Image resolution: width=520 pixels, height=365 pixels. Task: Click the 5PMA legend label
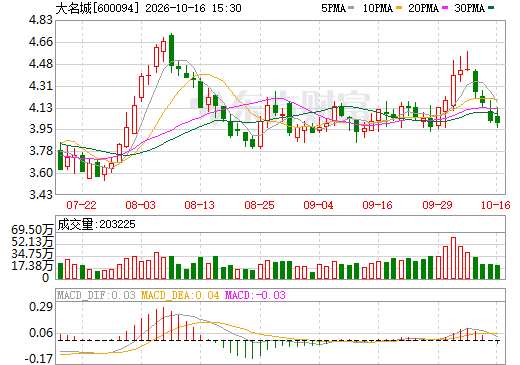[x=333, y=8]
